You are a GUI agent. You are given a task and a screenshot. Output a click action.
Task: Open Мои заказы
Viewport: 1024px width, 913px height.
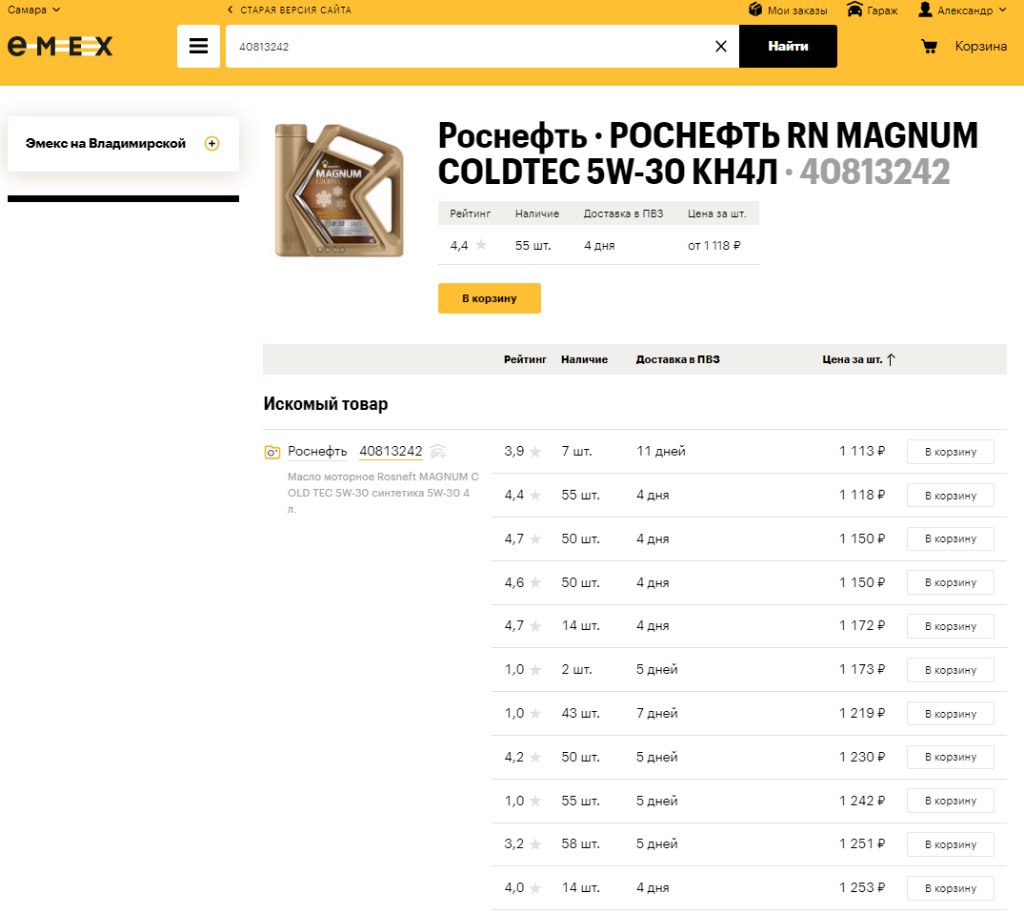[797, 10]
